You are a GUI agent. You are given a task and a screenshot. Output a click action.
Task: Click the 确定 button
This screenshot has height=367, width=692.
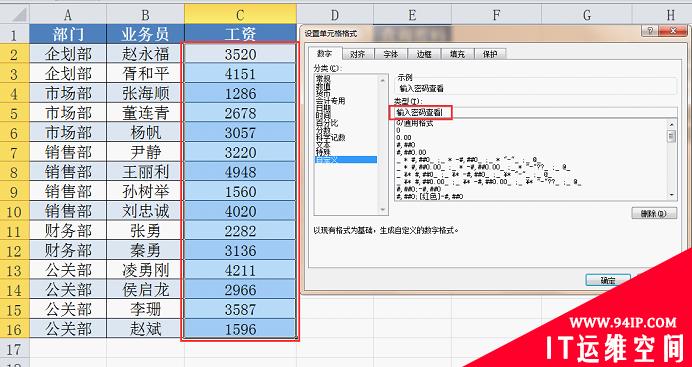608,281
